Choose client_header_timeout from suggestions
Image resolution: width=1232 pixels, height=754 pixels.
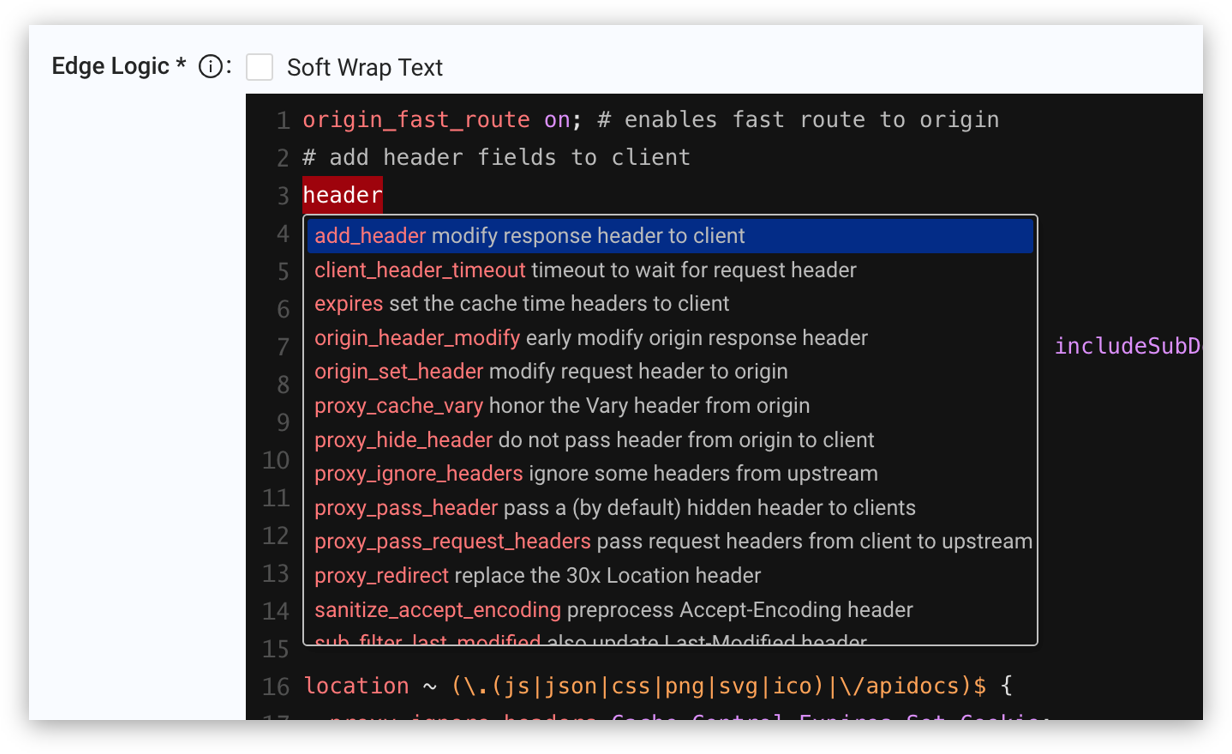click(670, 270)
